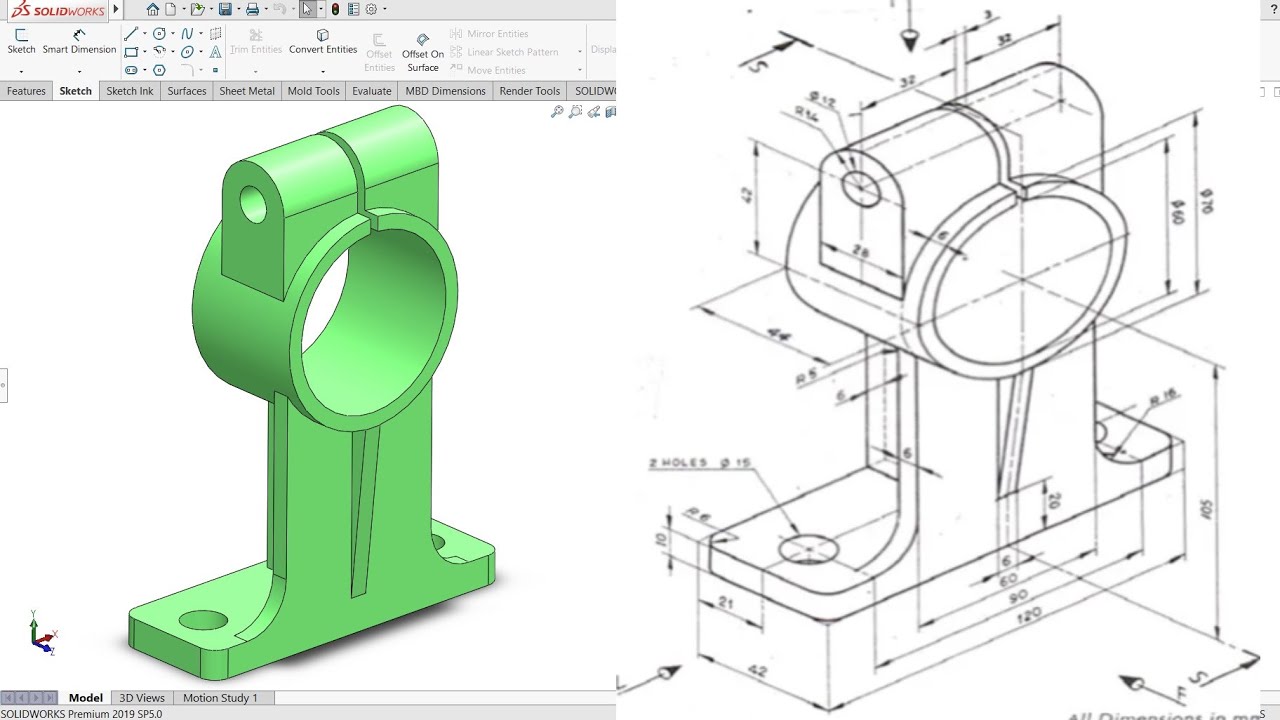Expand the Smart Dimension dropdown arrow

tap(79, 72)
